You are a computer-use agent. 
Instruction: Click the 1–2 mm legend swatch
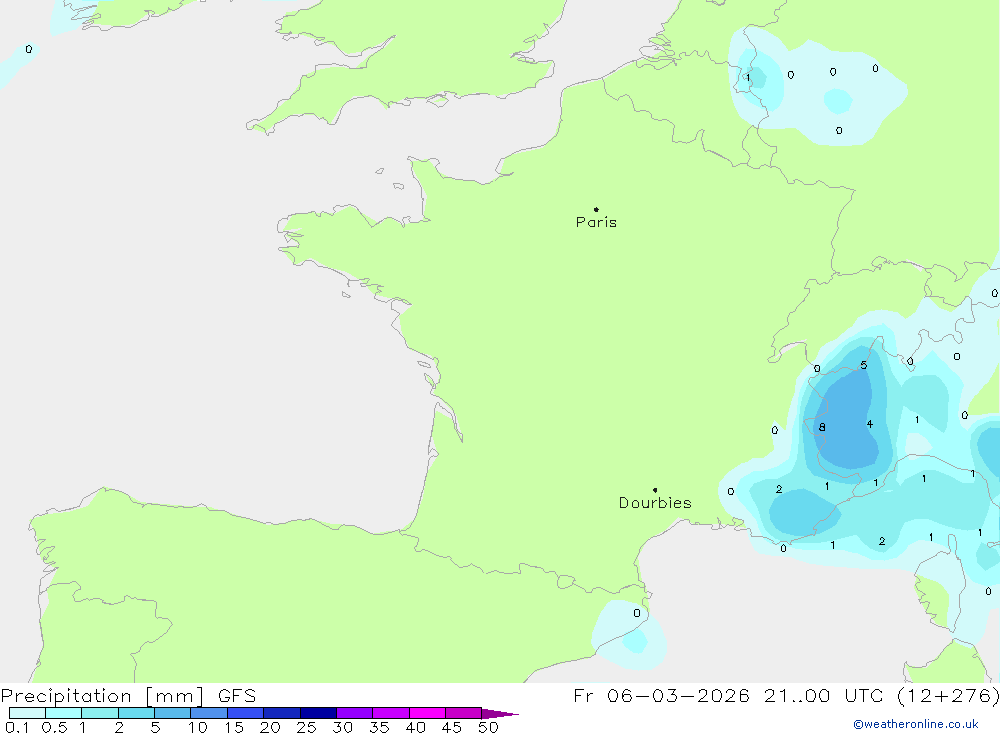point(100,713)
